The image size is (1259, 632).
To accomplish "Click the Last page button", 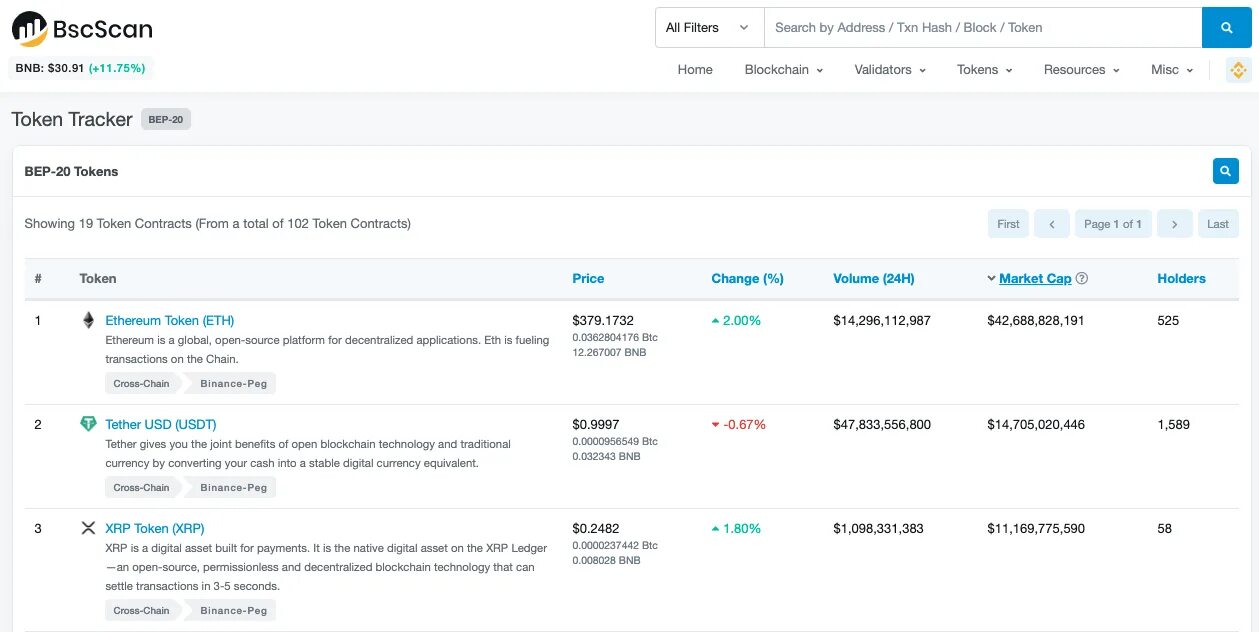I will click(x=1217, y=224).
